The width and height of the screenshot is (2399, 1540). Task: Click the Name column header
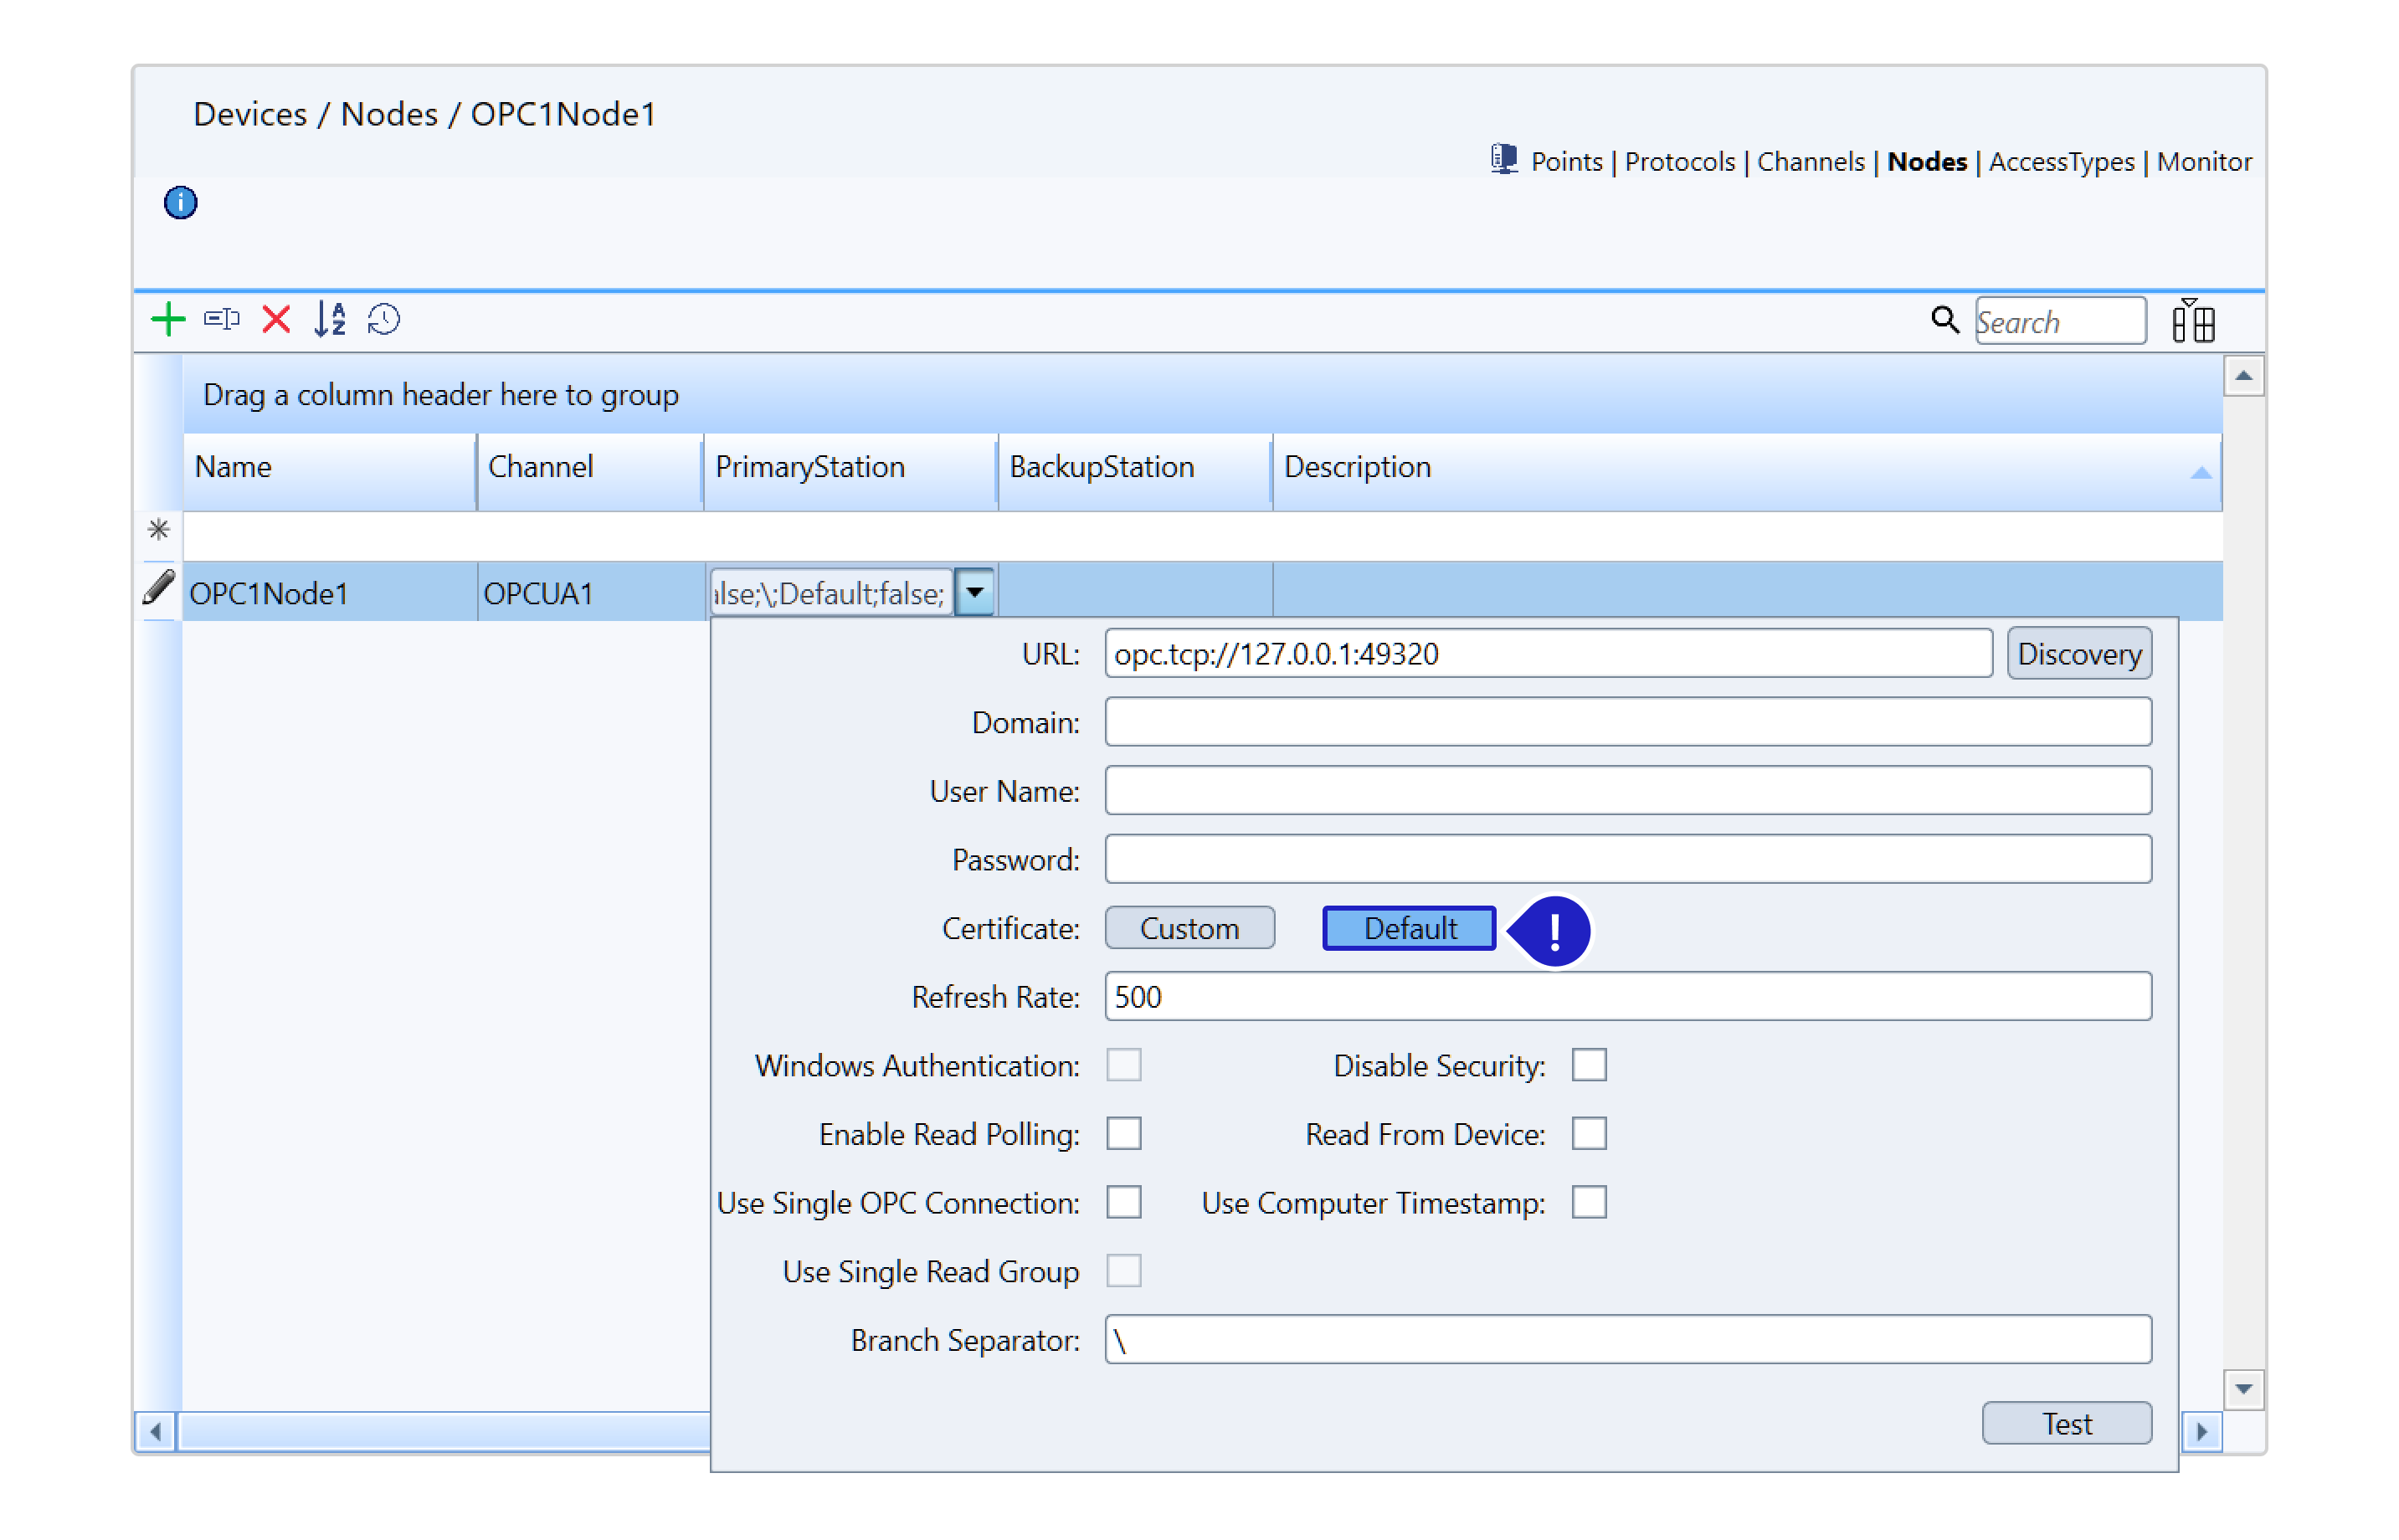point(329,472)
